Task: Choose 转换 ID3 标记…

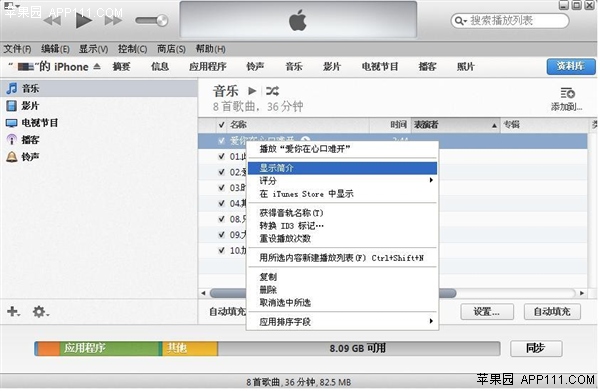Action: pos(342,226)
